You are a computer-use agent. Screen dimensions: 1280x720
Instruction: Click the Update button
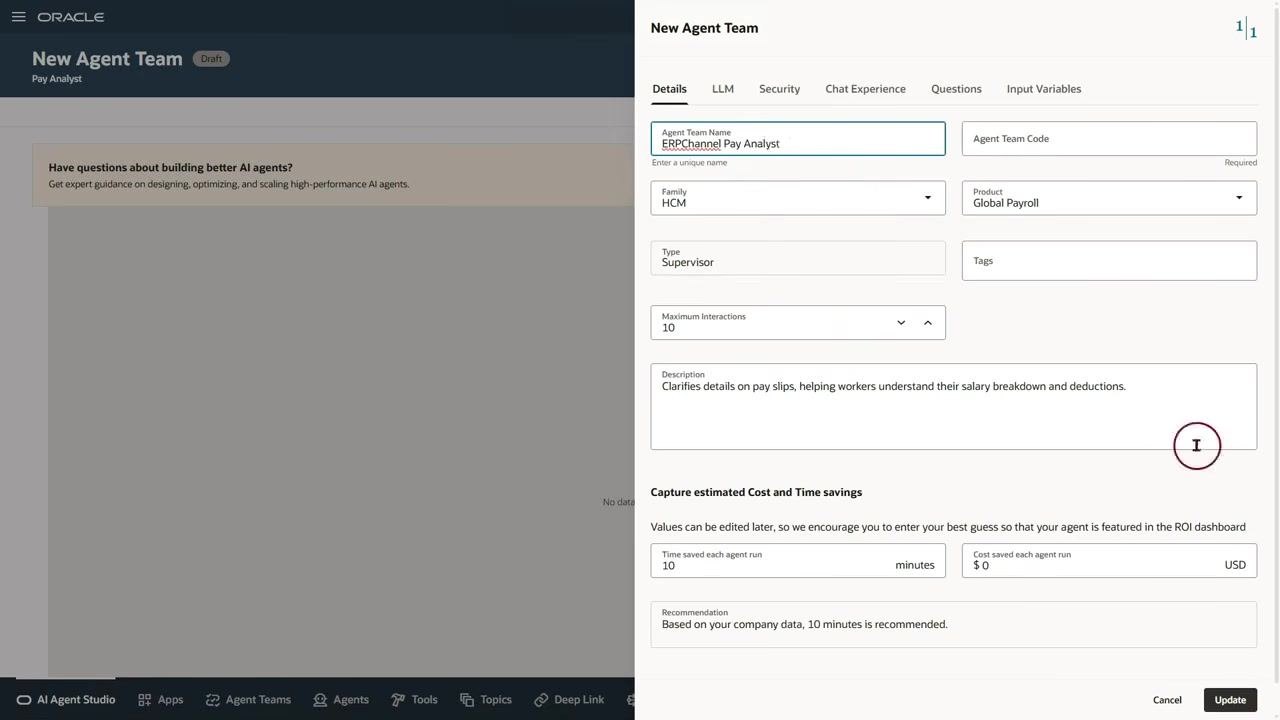pos(1230,700)
